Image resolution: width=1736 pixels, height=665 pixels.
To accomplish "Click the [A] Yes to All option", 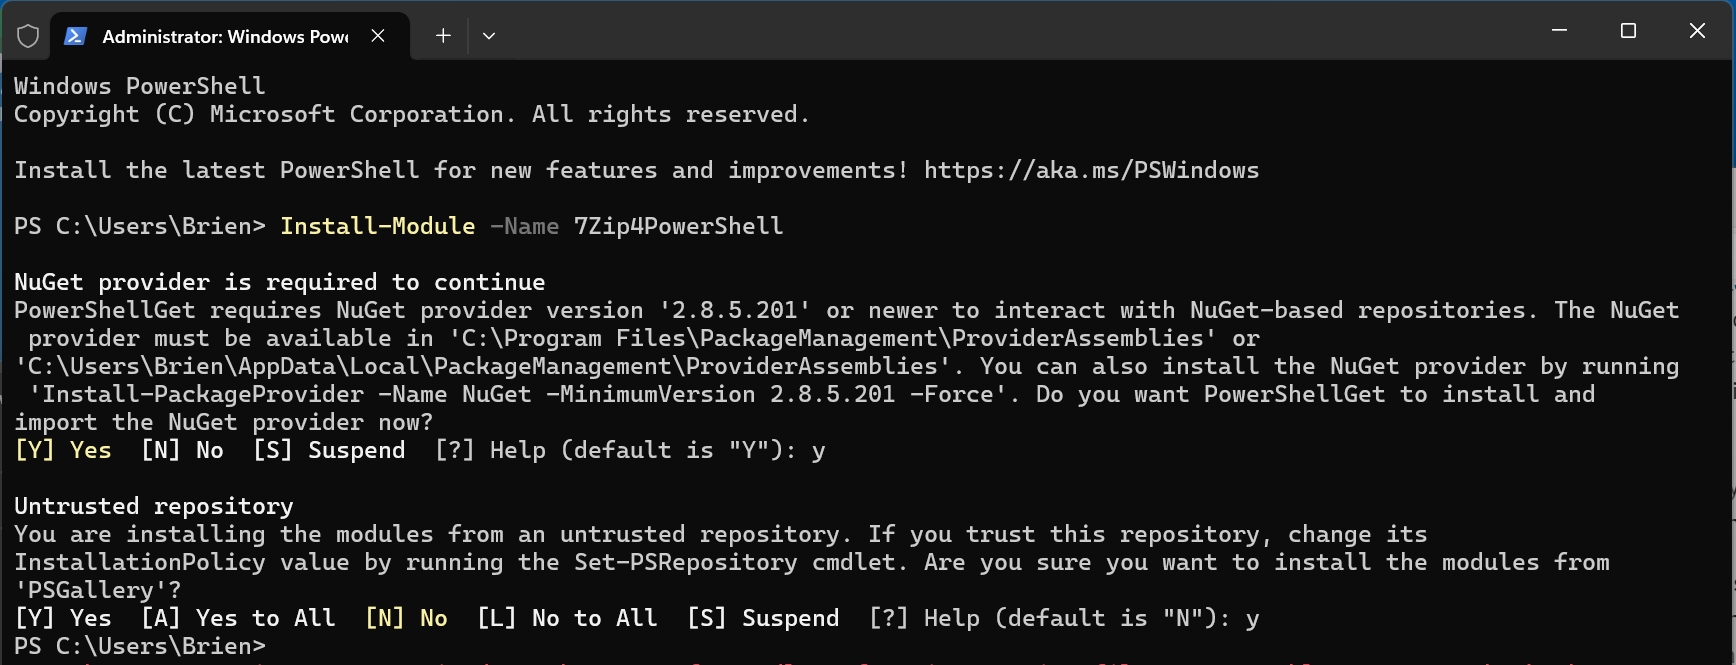I will click(238, 618).
